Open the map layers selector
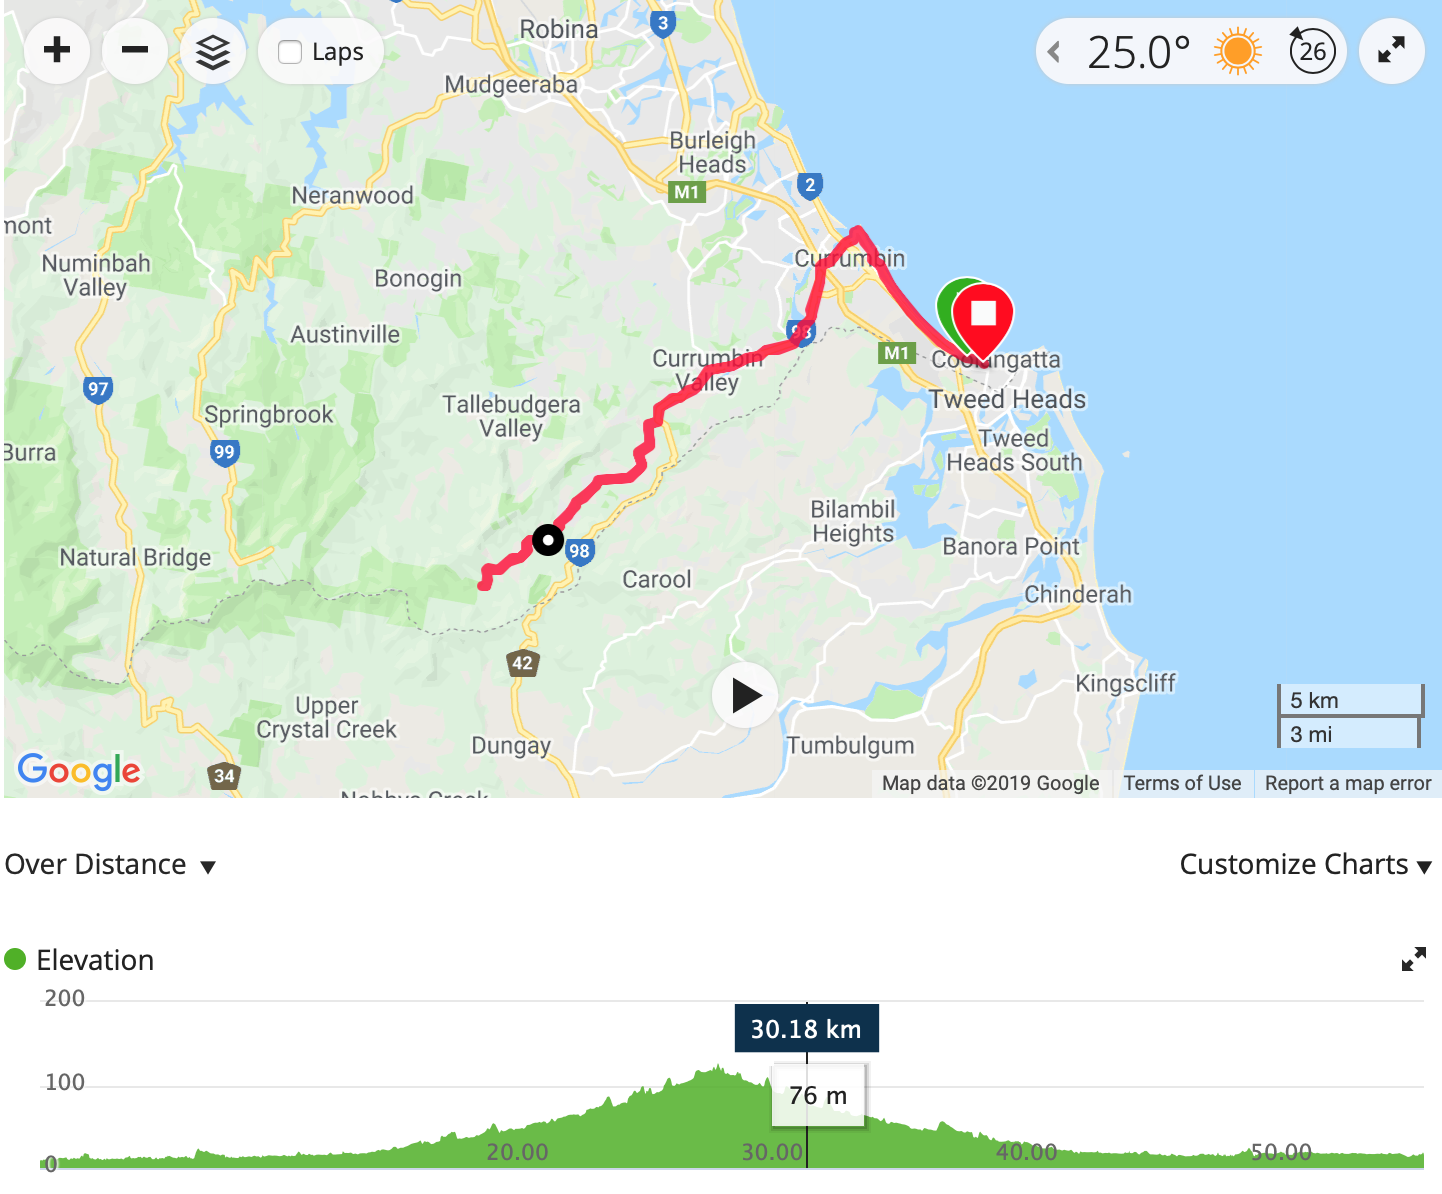This screenshot has height=1194, width=1442. coord(213,50)
